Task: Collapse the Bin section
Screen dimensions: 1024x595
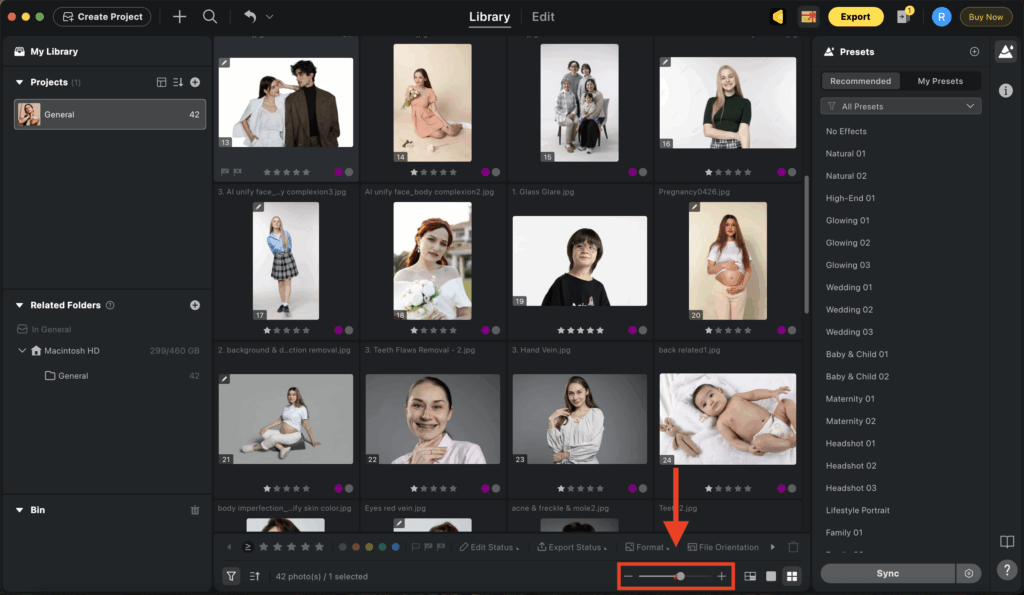Action: tap(20, 510)
